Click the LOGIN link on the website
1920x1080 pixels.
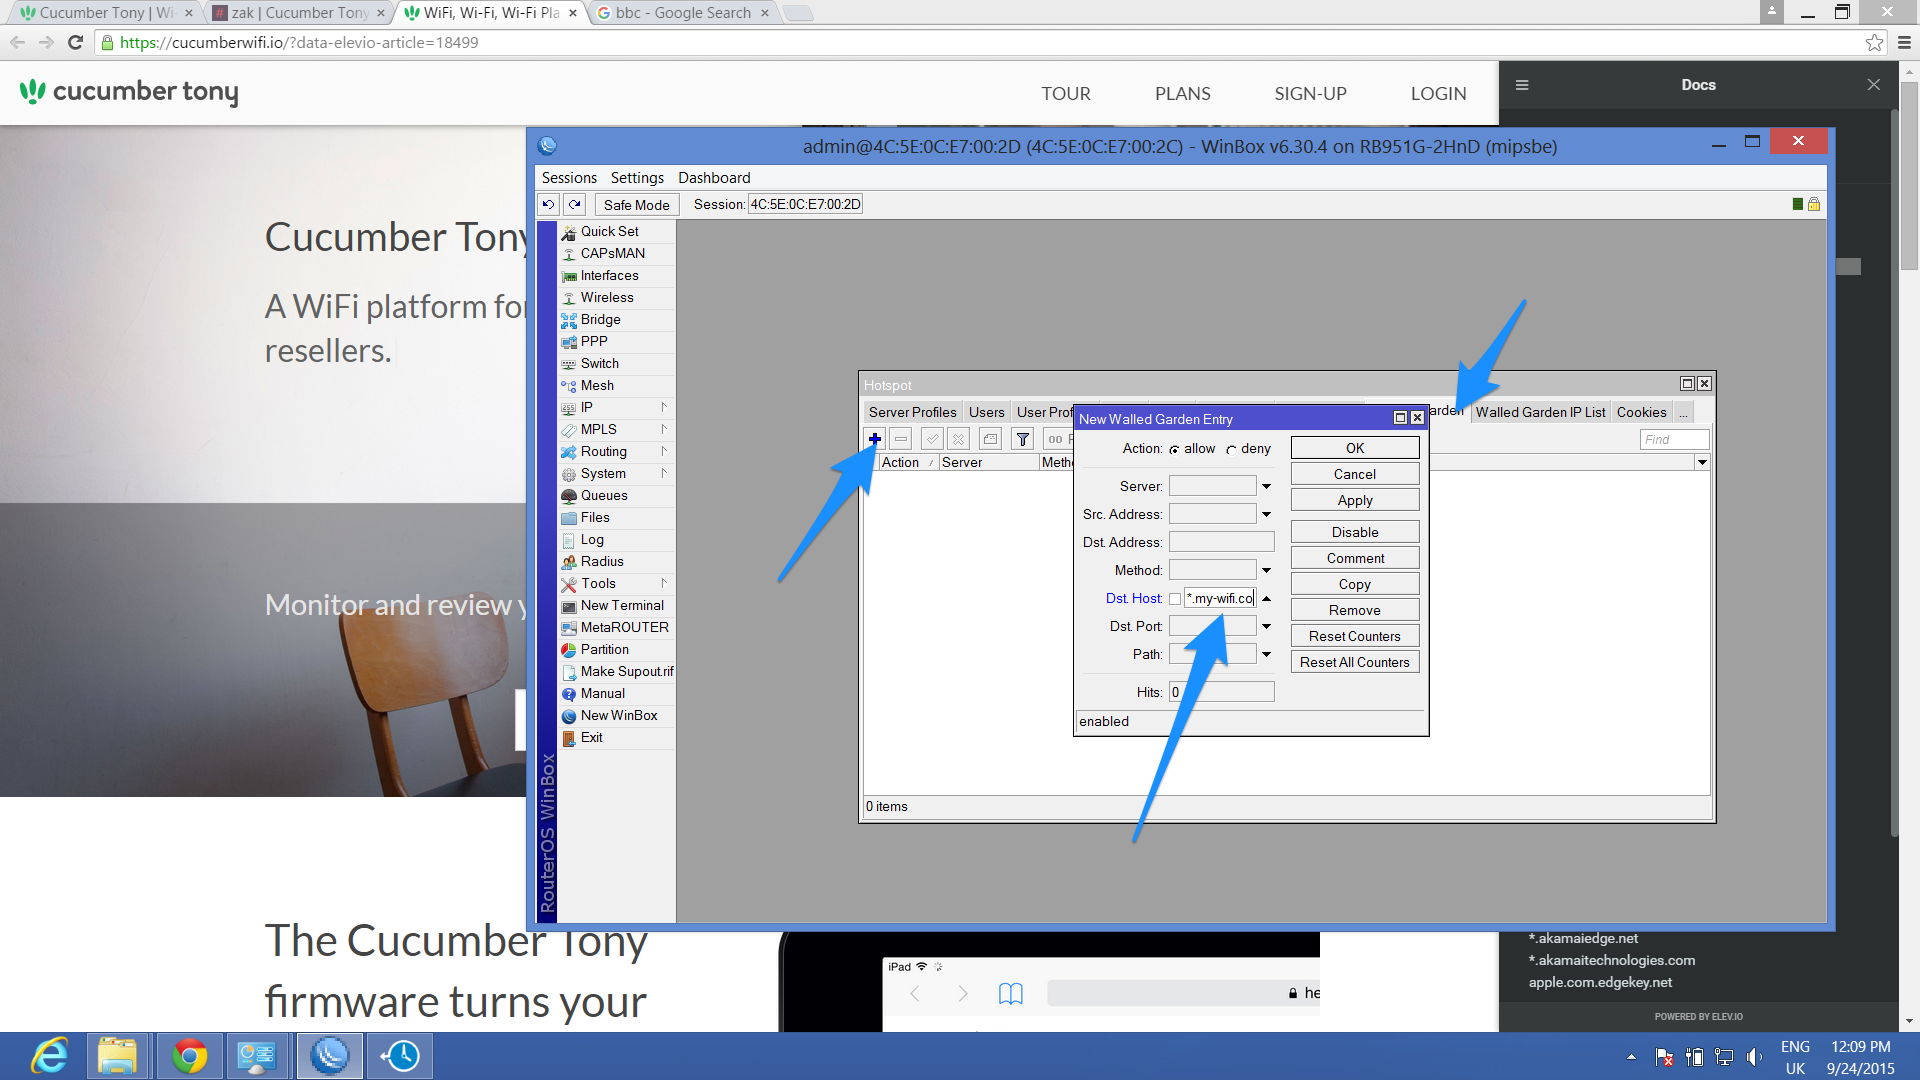pos(1438,93)
